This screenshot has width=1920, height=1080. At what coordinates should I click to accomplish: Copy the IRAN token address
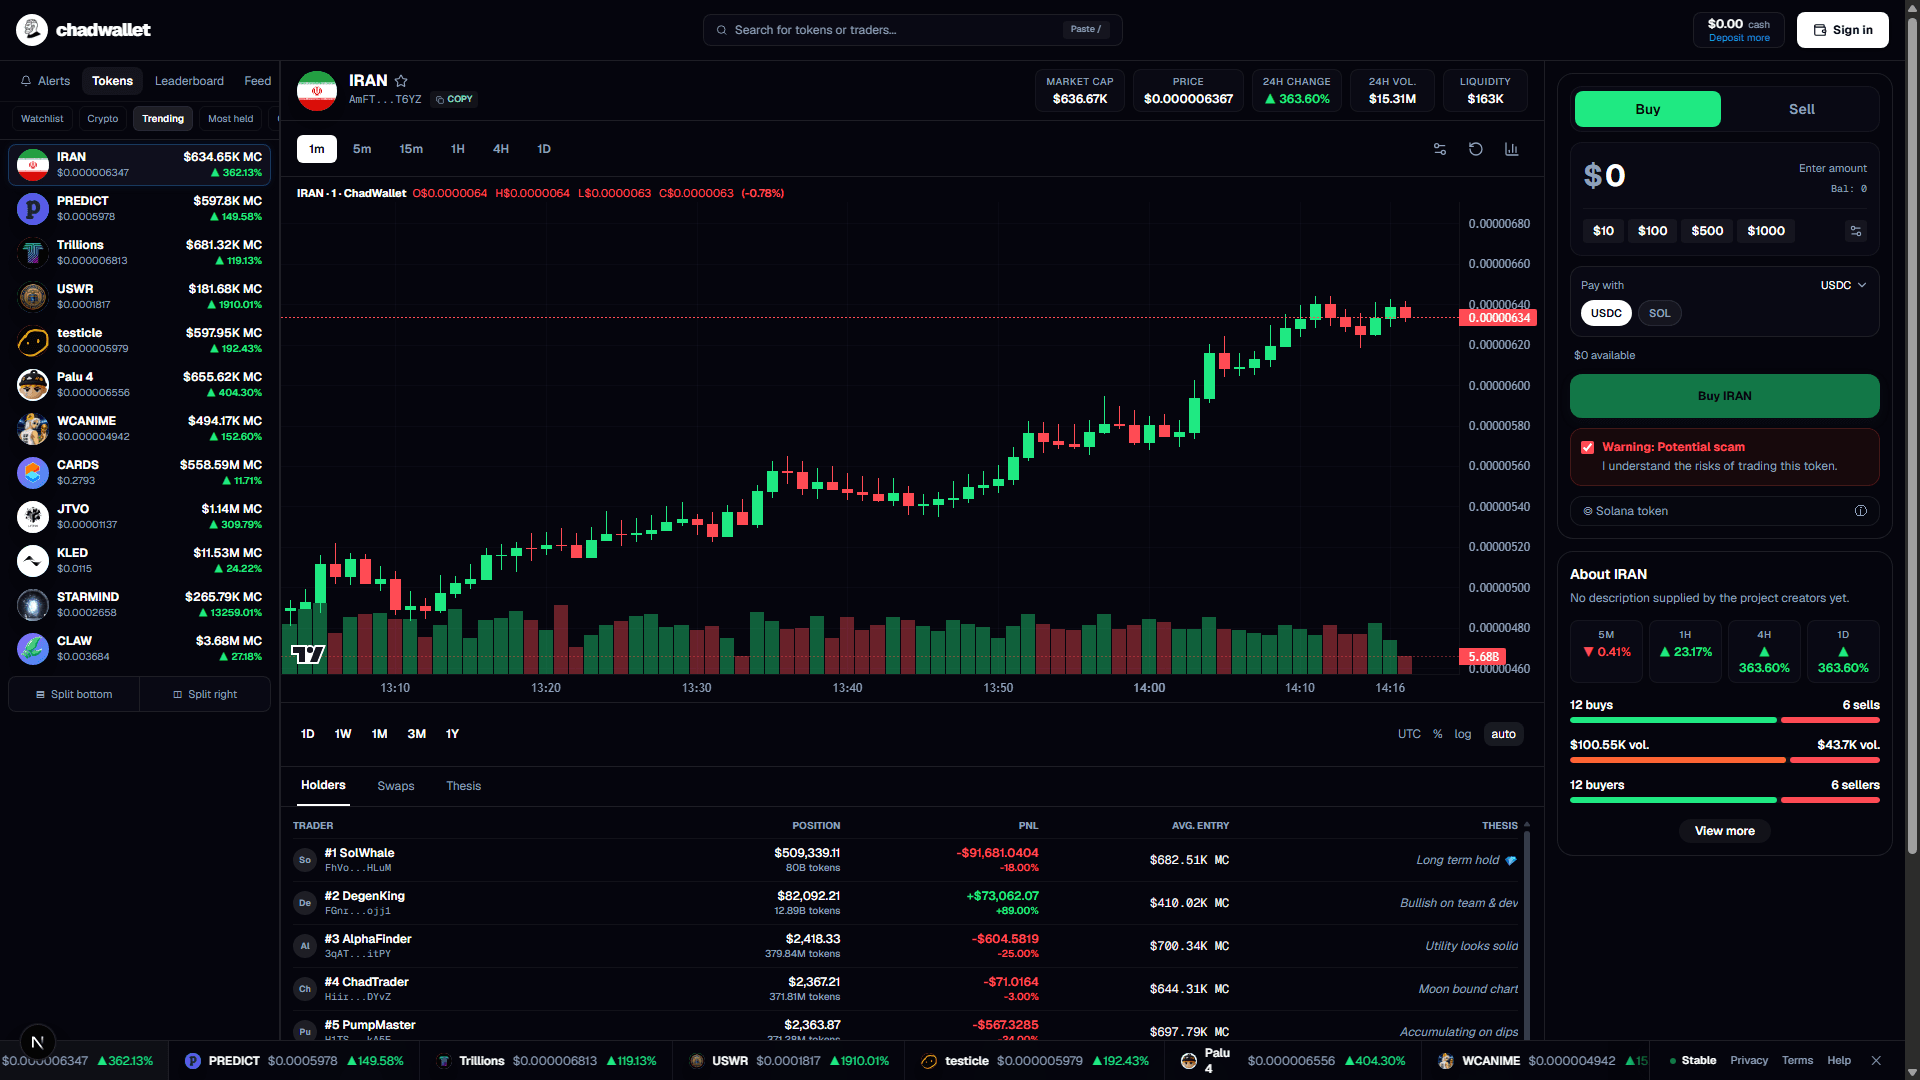pos(454,99)
